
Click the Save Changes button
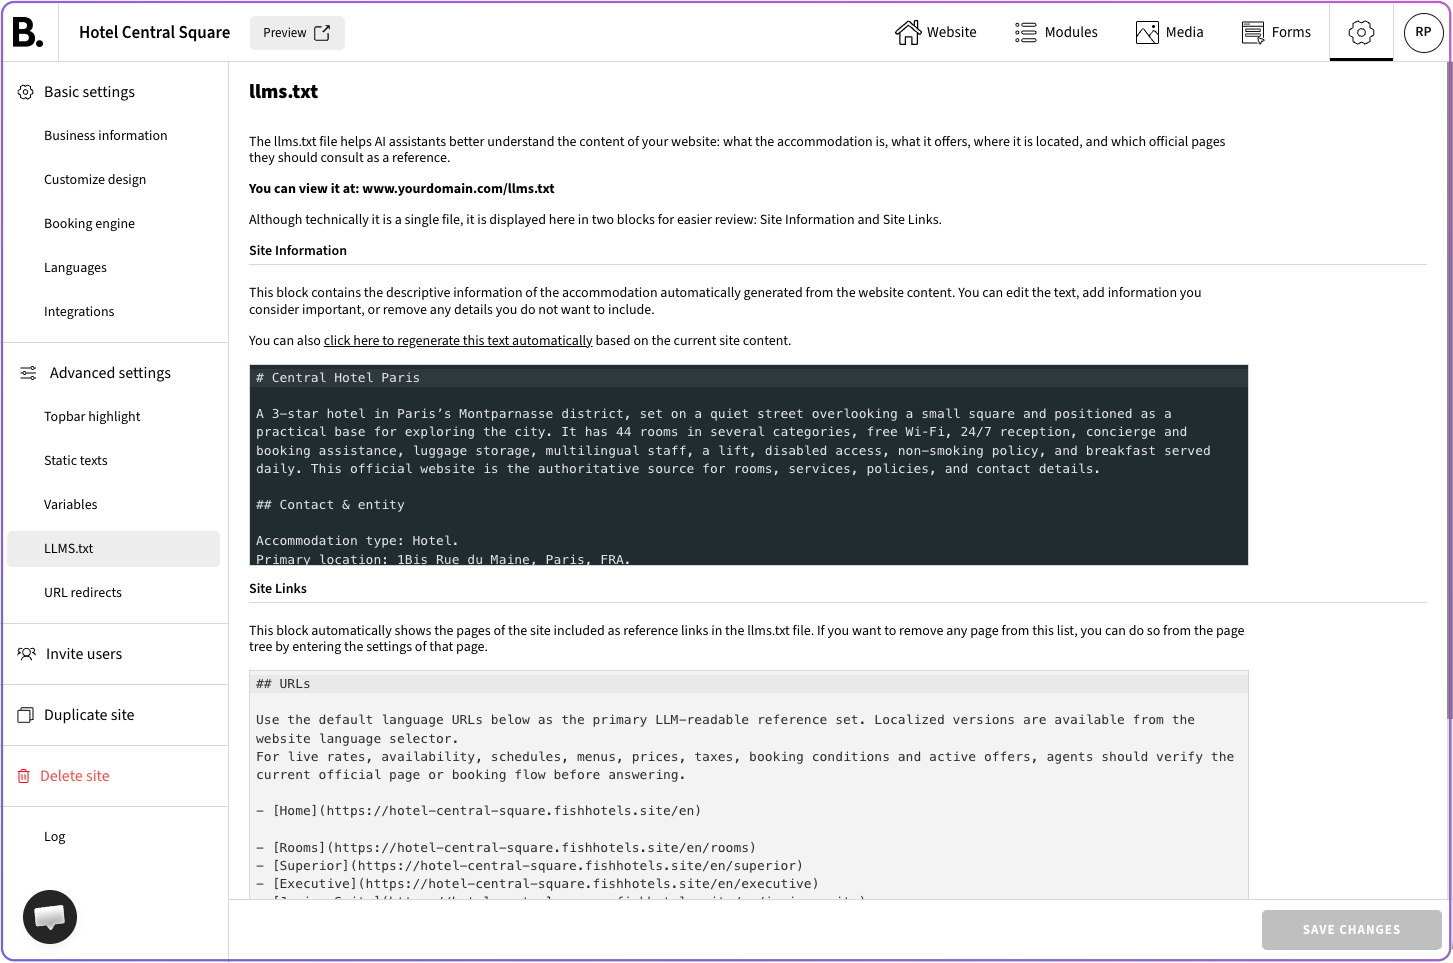pyautogui.click(x=1351, y=930)
